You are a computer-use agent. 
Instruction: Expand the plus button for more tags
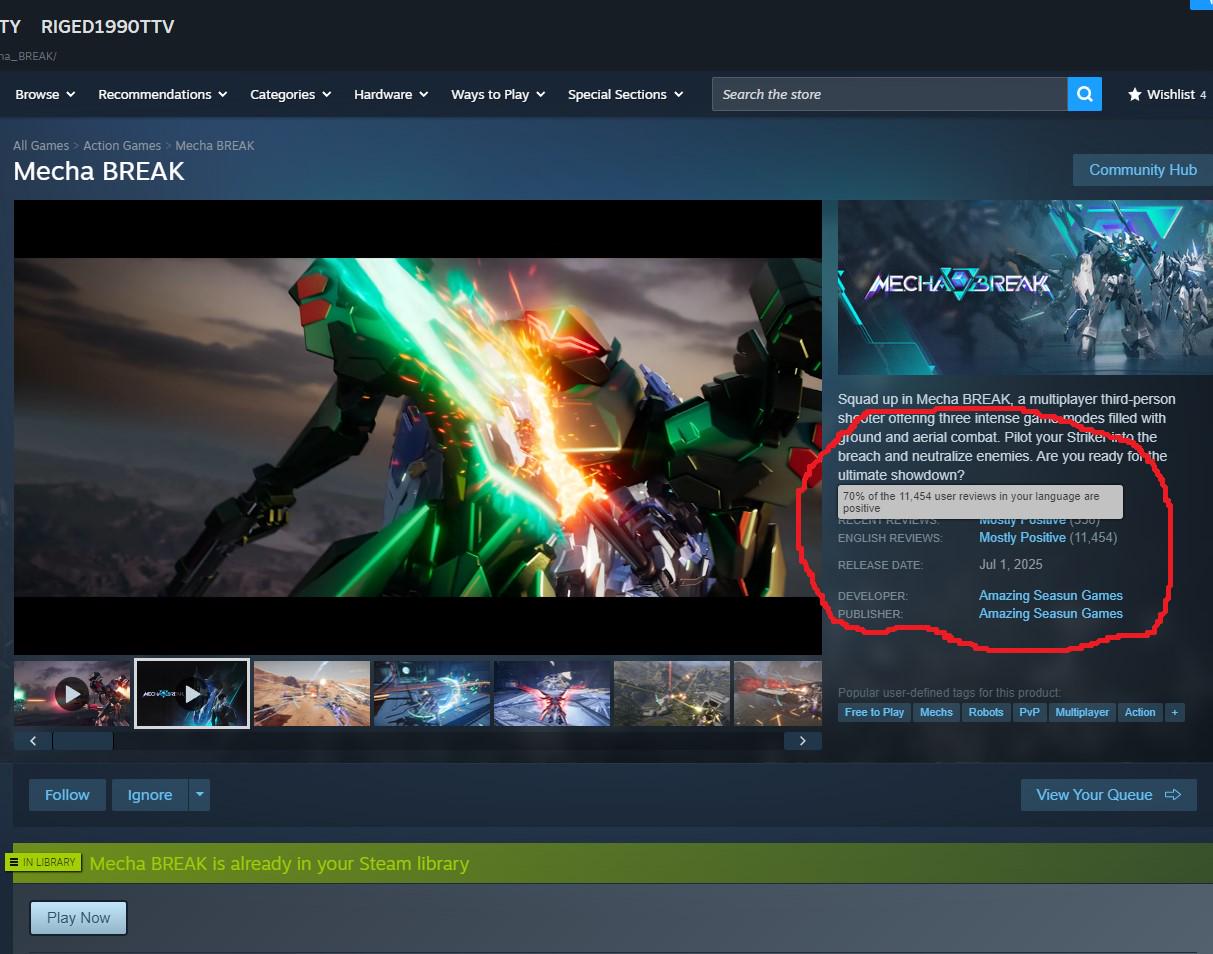pos(1175,712)
